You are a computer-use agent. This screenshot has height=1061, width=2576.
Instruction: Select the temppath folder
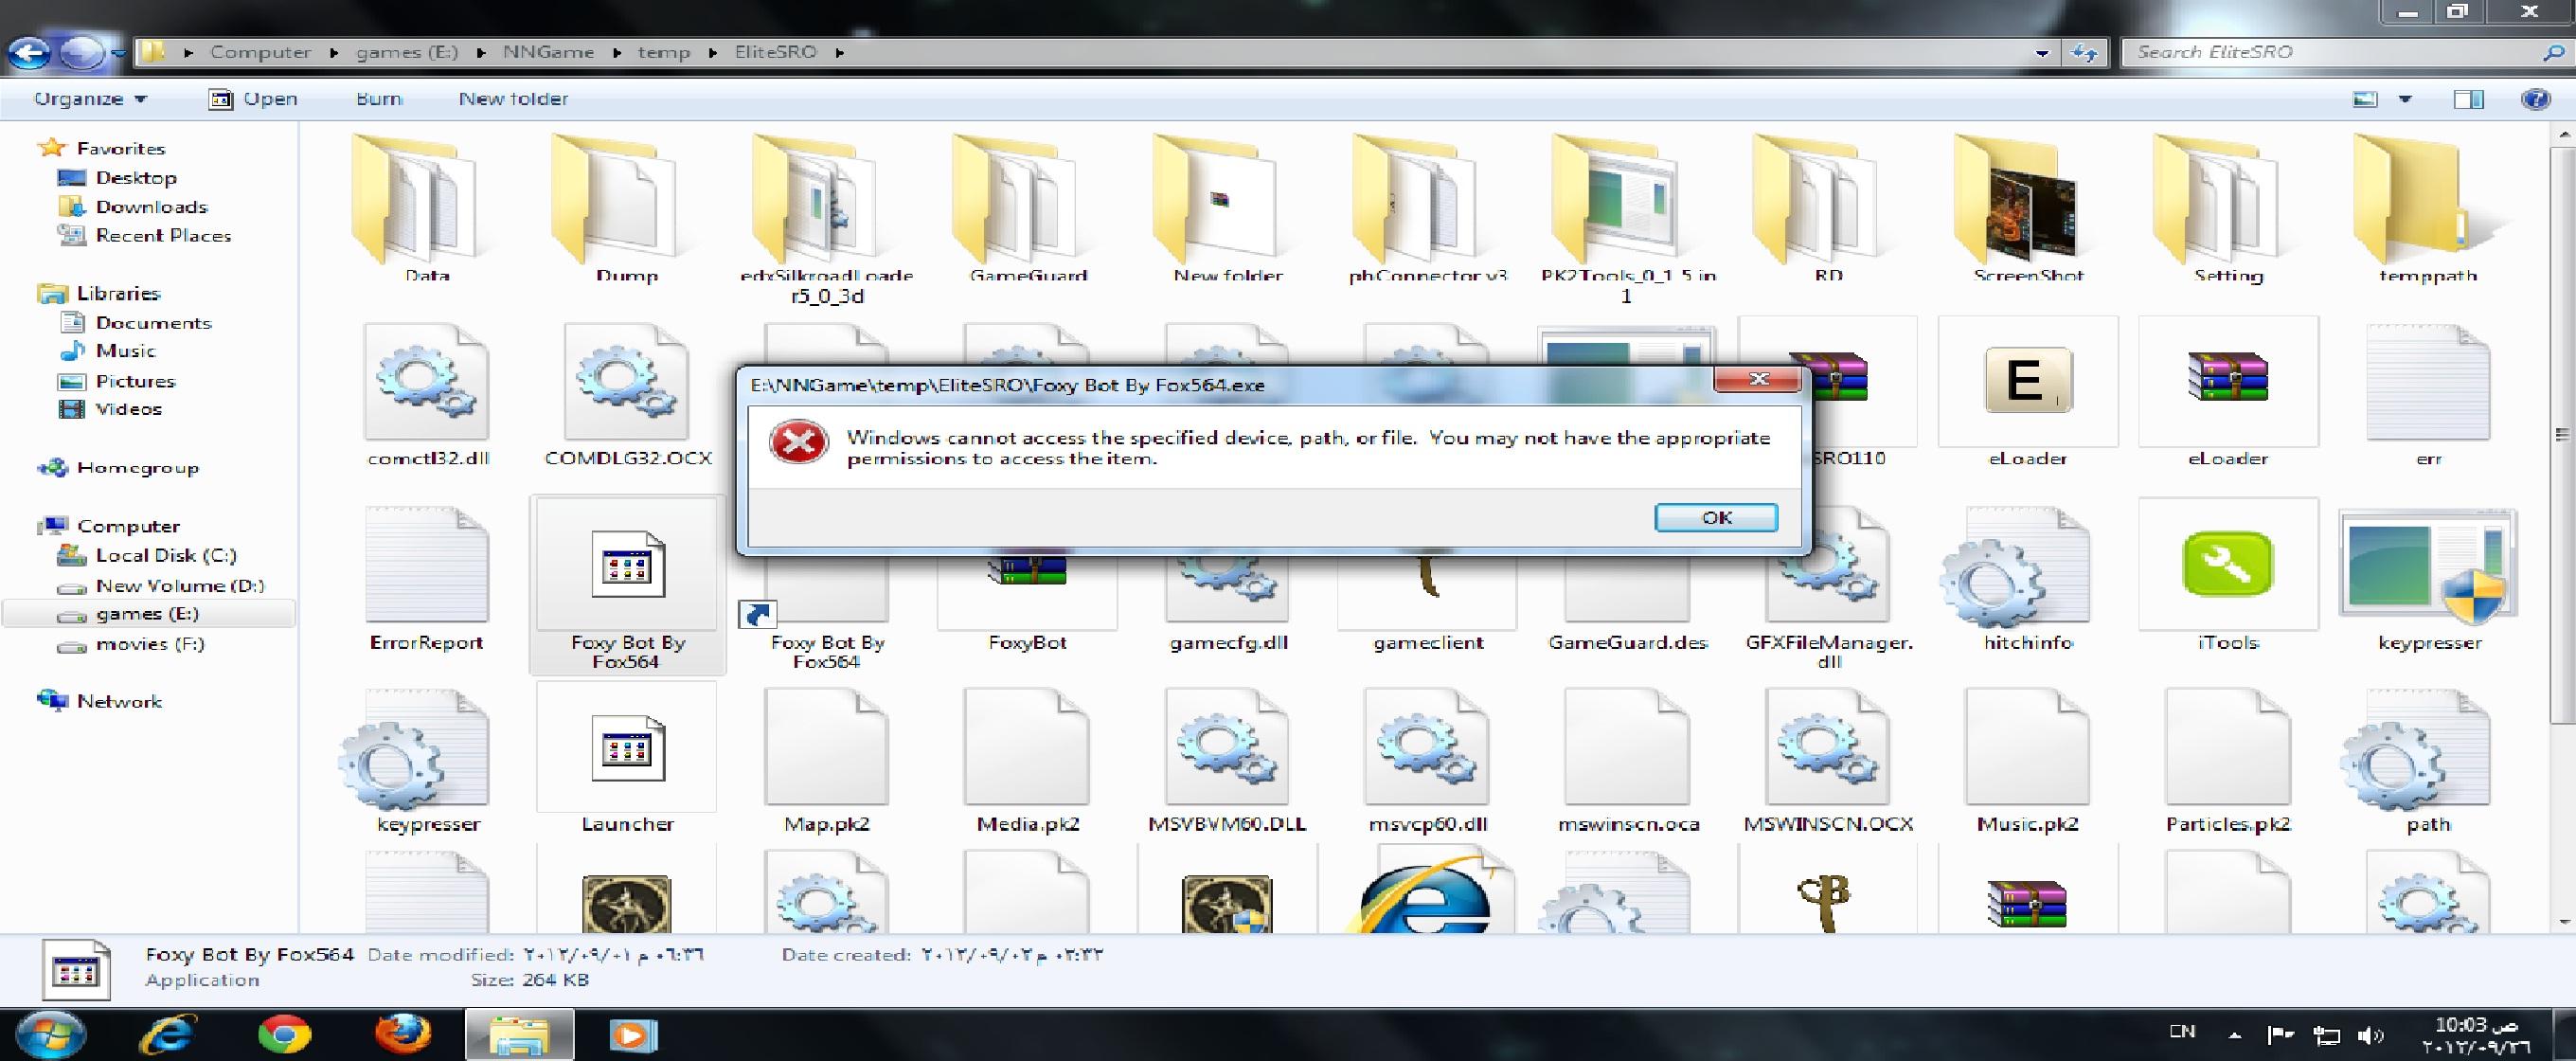click(2428, 210)
